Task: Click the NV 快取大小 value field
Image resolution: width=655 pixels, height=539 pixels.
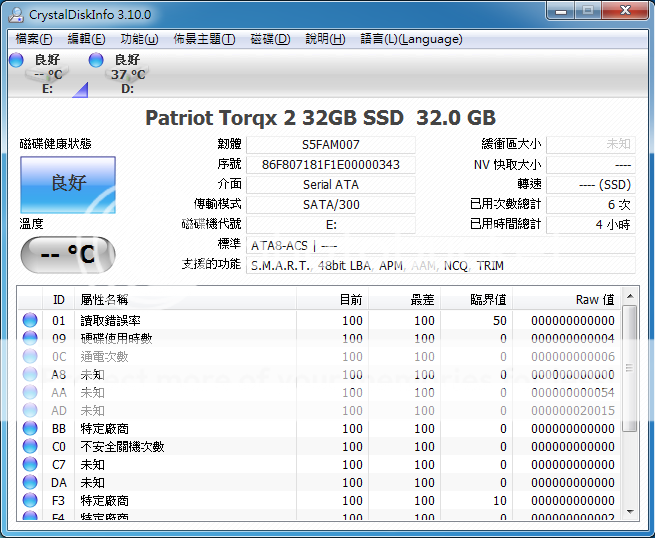Action: [x=591, y=165]
